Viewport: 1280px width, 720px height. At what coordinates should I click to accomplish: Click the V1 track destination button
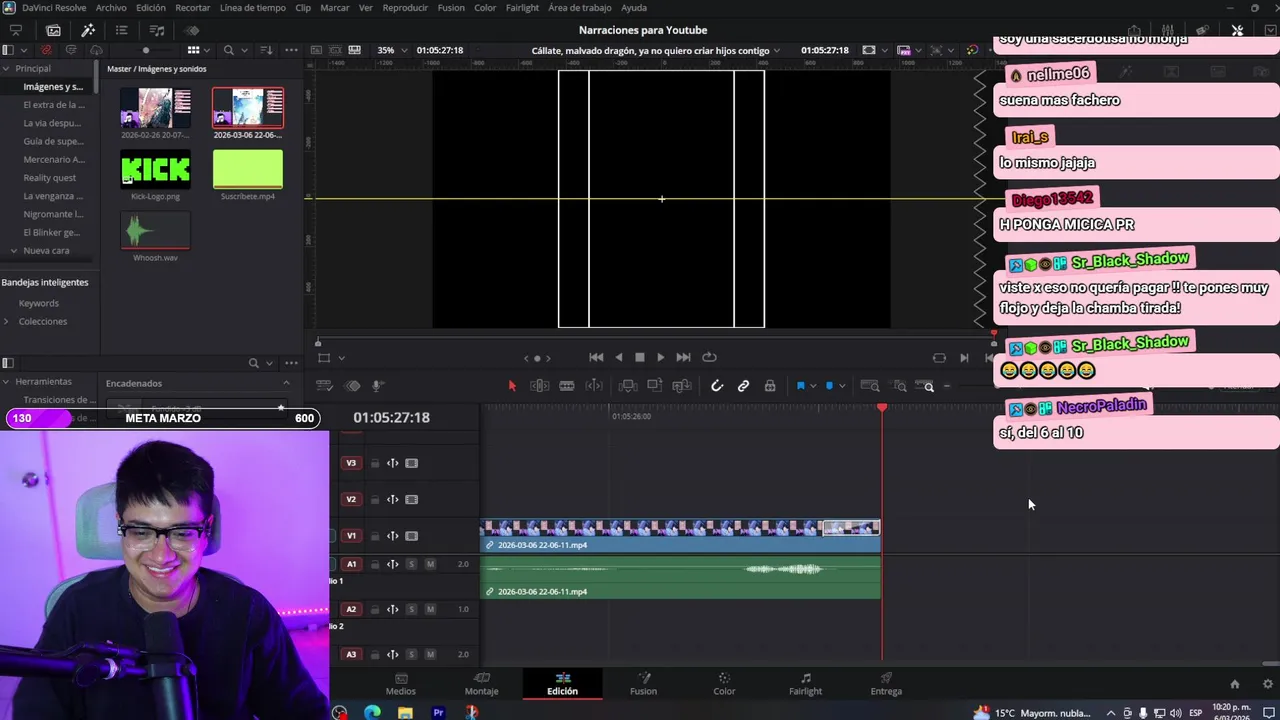pyautogui.click(x=351, y=536)
